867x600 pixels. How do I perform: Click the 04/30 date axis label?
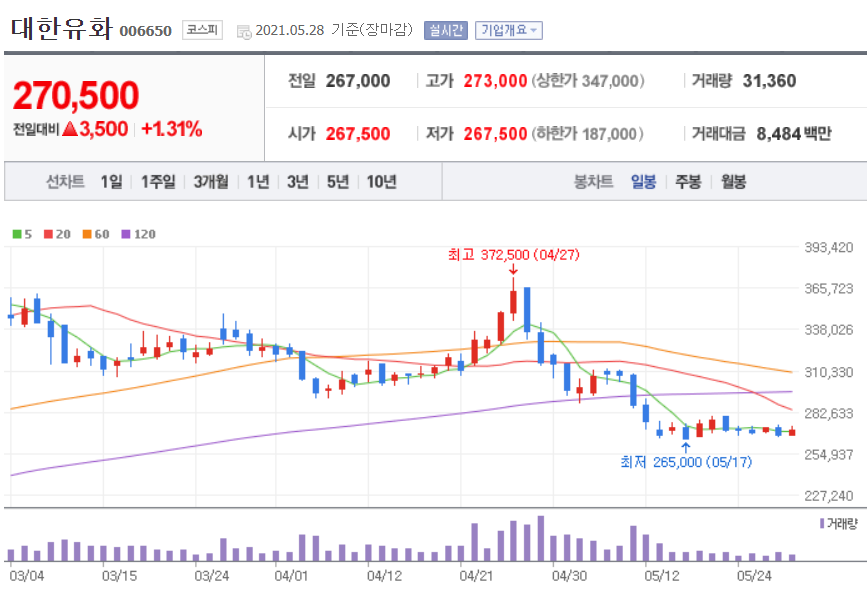(569, 576)
